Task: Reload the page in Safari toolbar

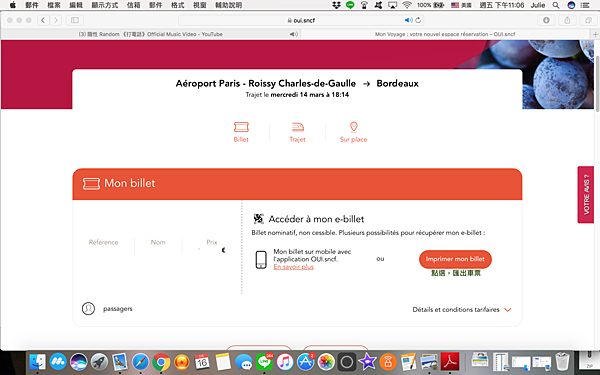Action: coord(418,20)
